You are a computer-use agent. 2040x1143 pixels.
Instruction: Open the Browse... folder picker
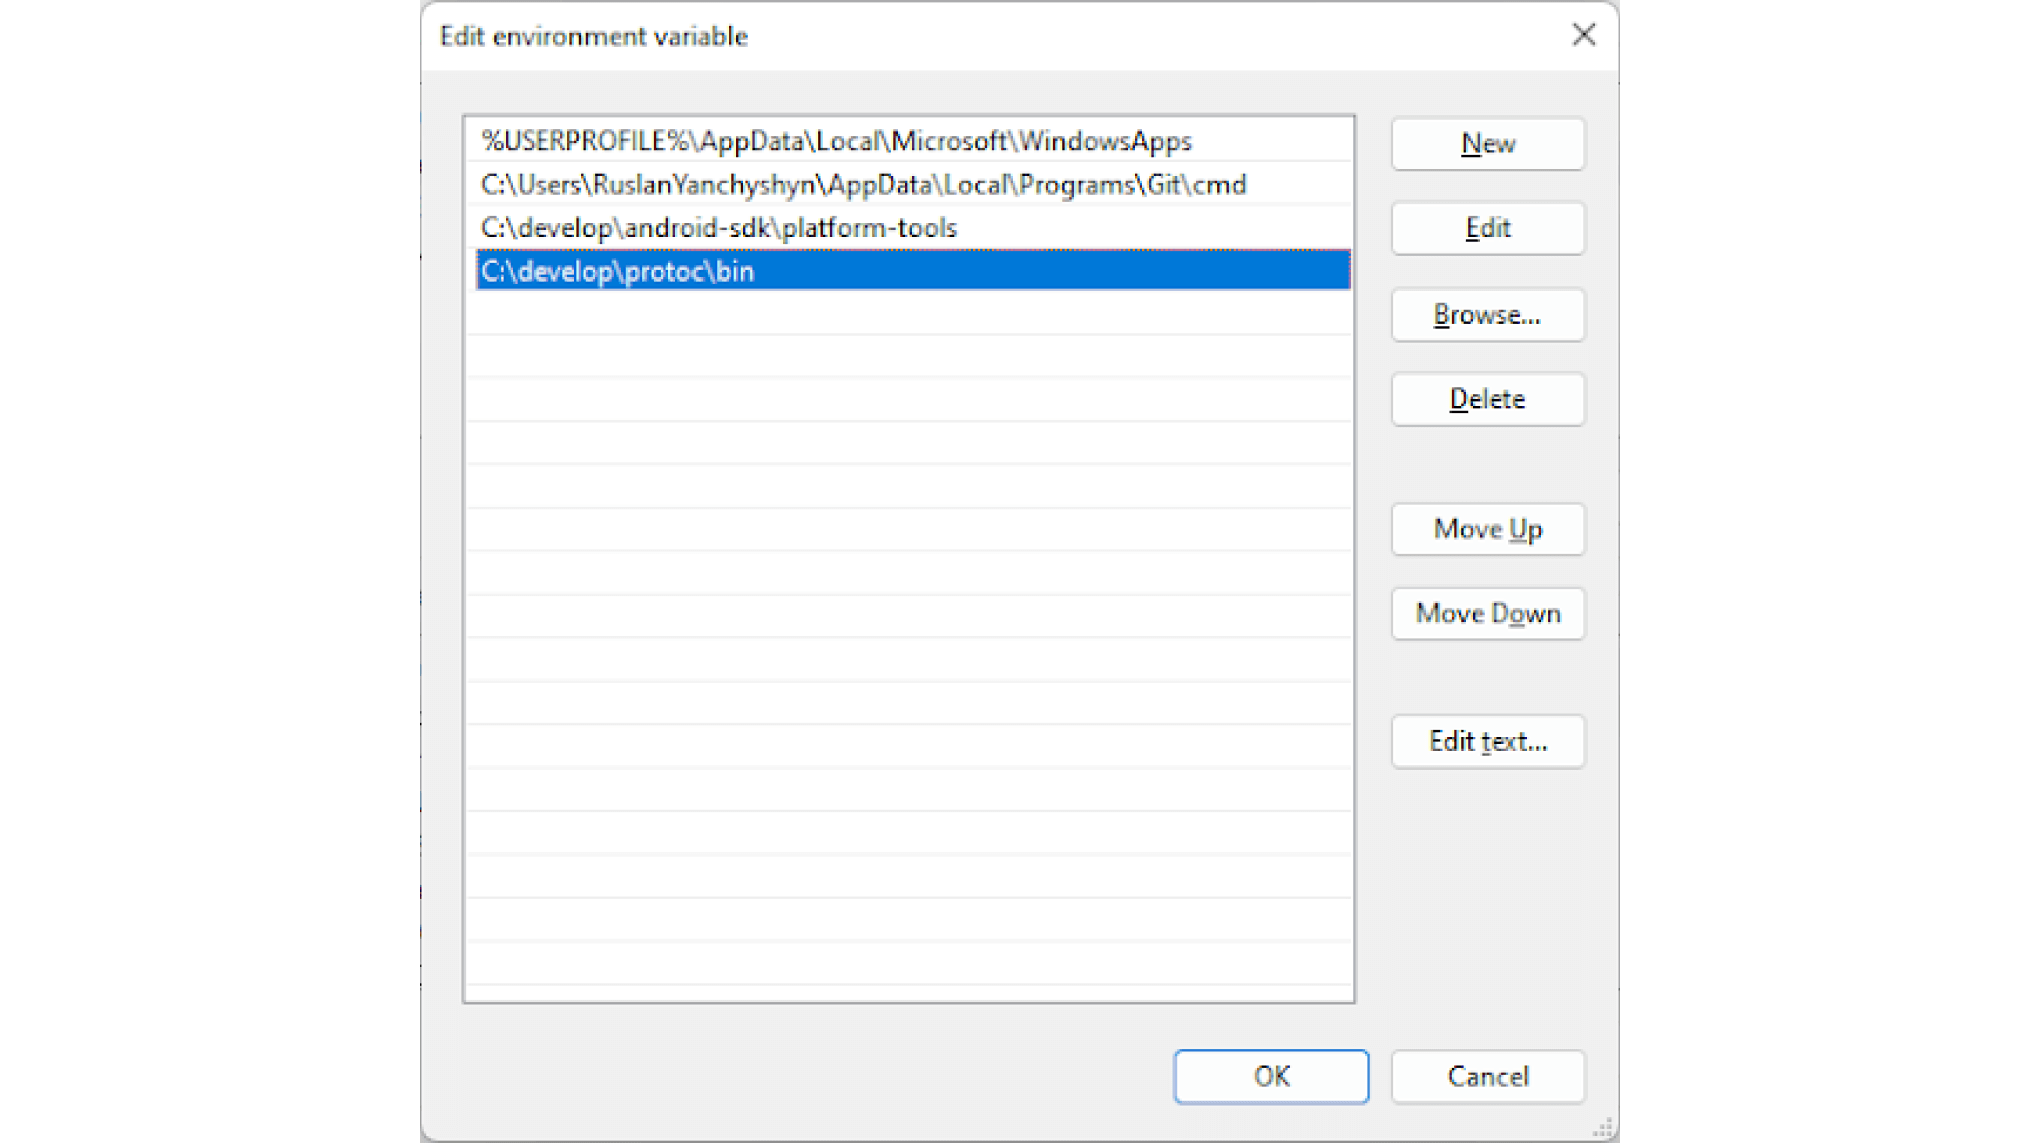1487,315
